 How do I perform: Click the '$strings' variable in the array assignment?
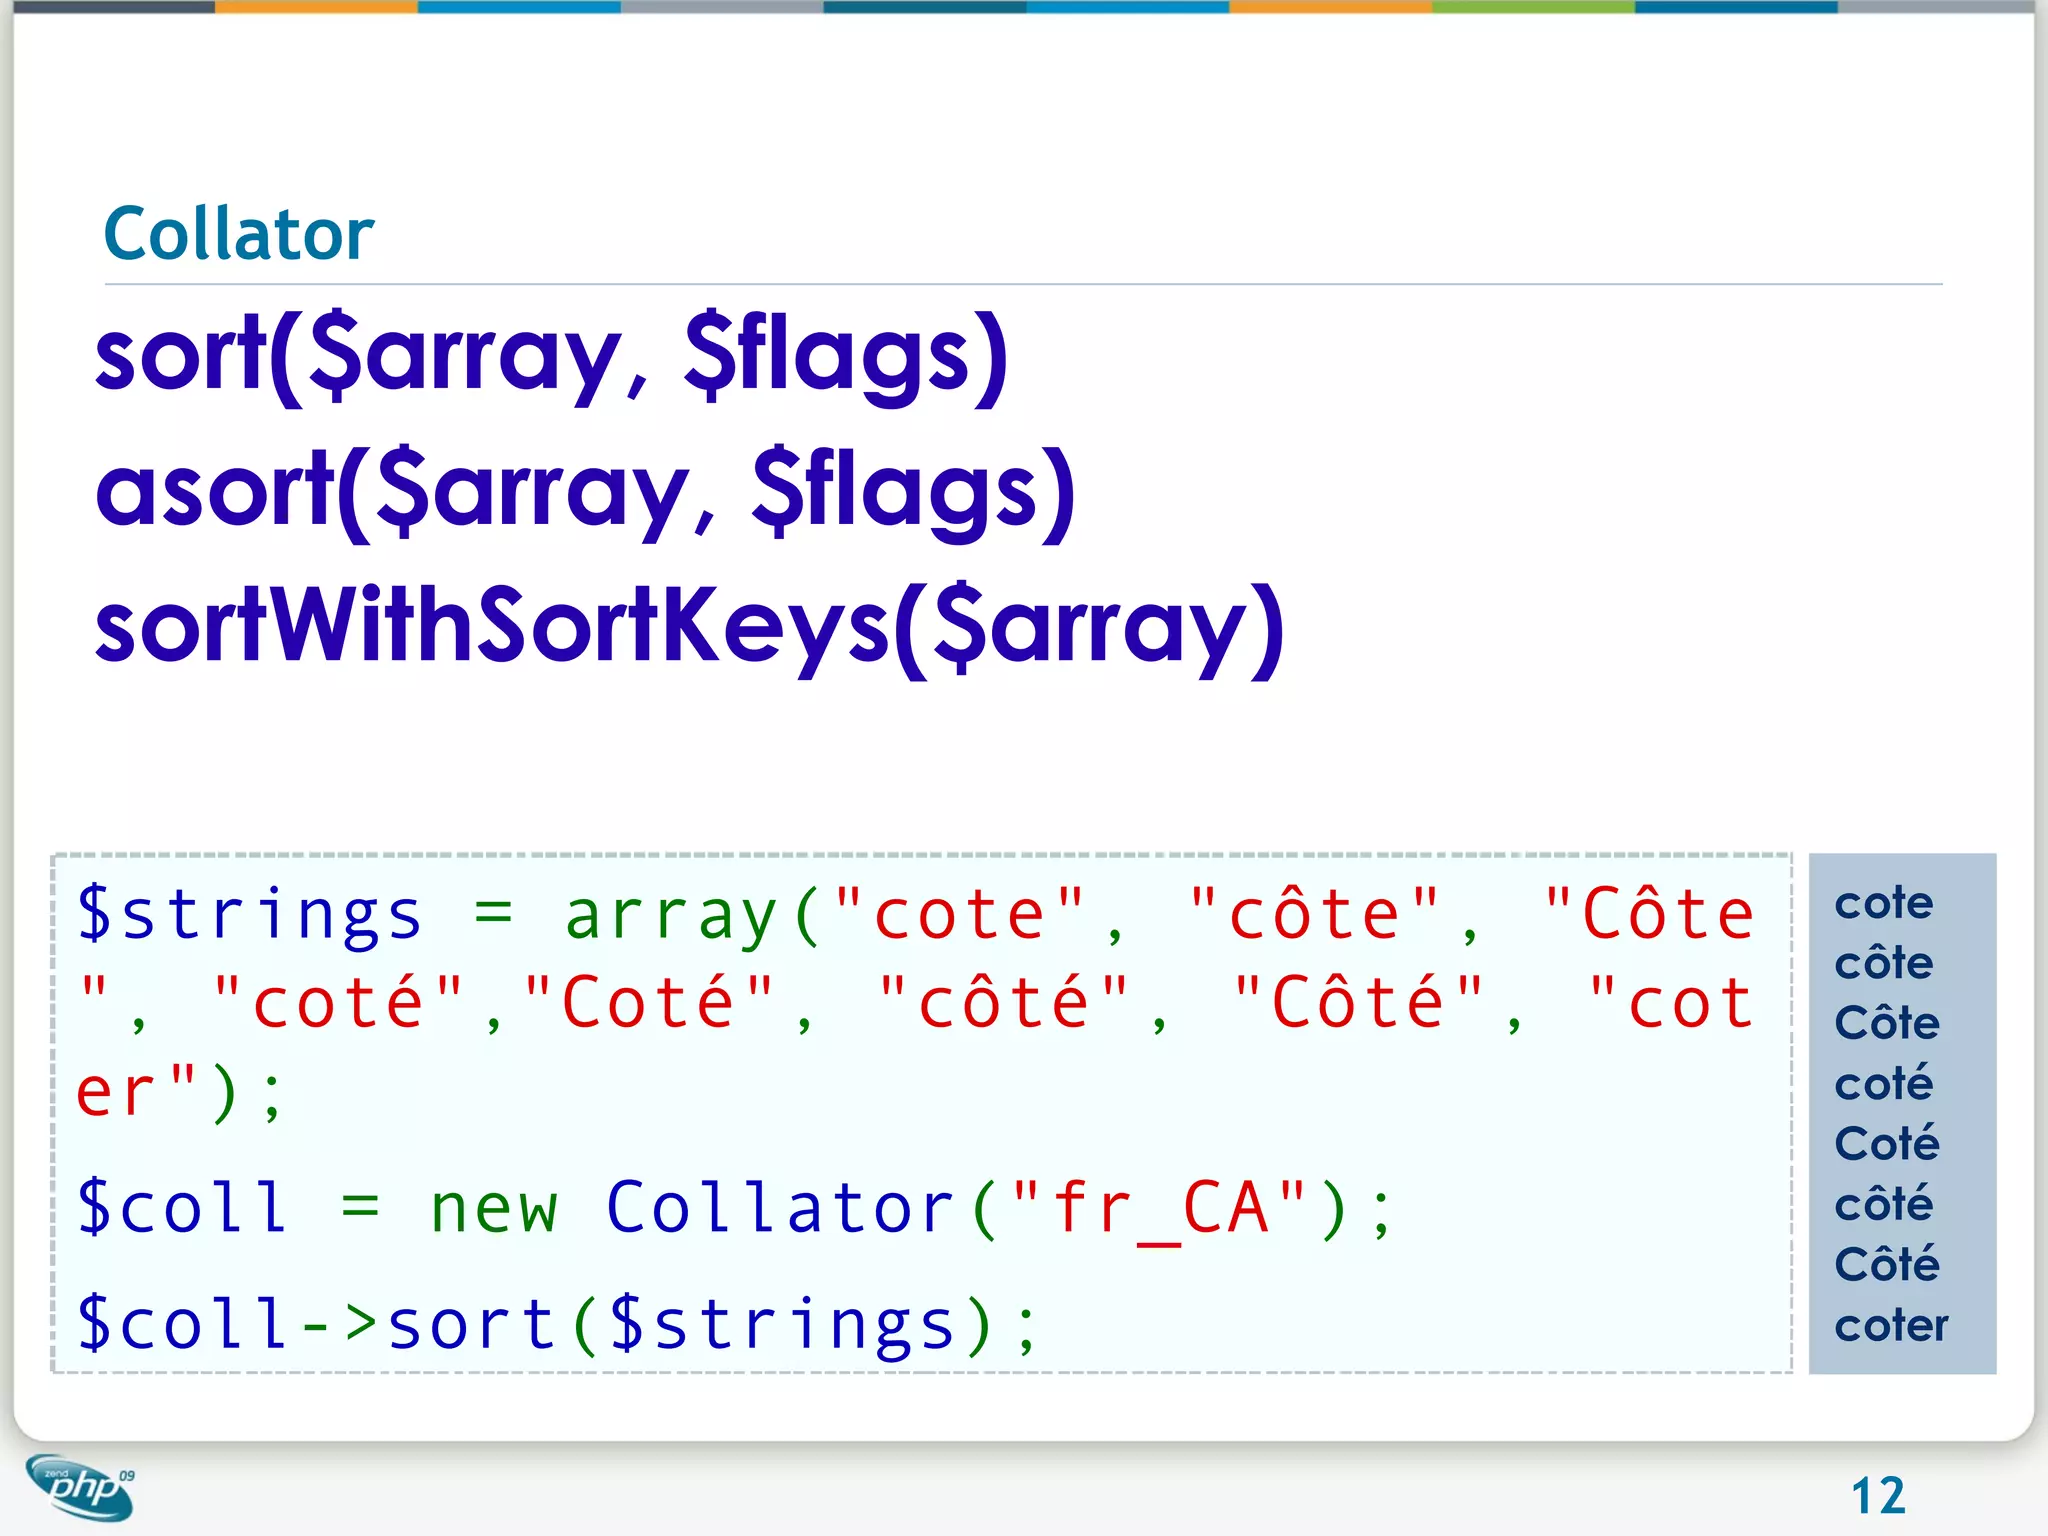[x=250, y=914]
